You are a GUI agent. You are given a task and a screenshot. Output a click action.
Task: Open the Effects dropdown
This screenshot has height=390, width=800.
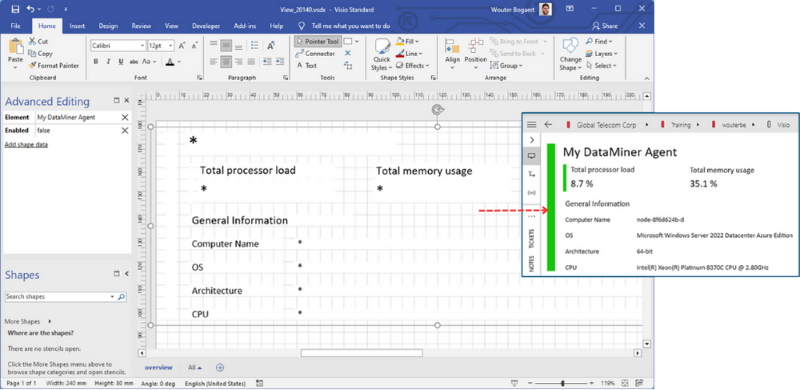(412, 65)
